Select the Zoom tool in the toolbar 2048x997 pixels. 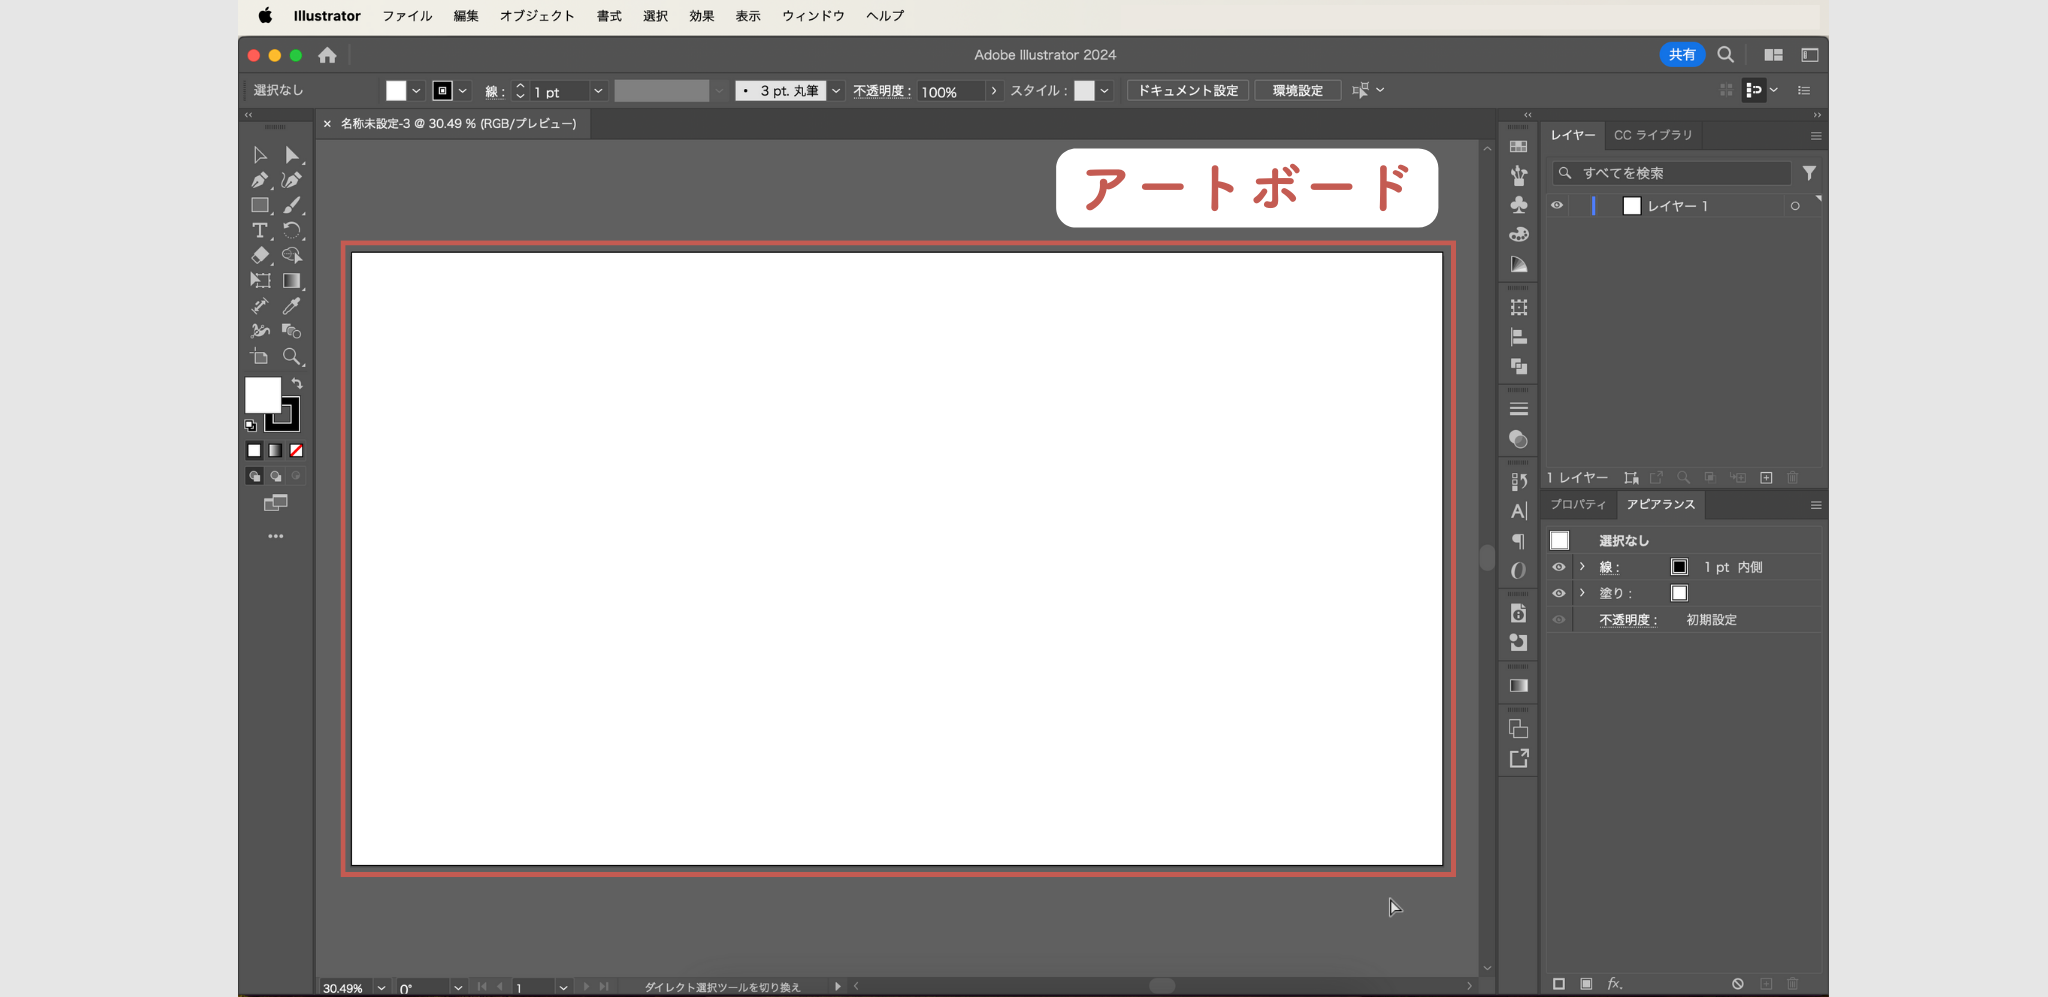[292, 355]
